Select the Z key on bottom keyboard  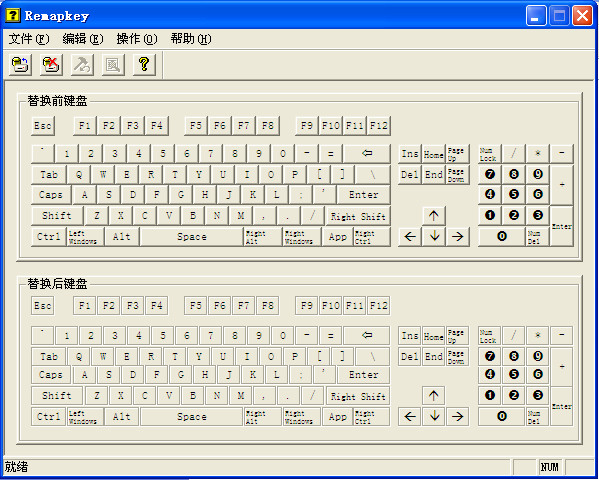[x=97, y=396]
